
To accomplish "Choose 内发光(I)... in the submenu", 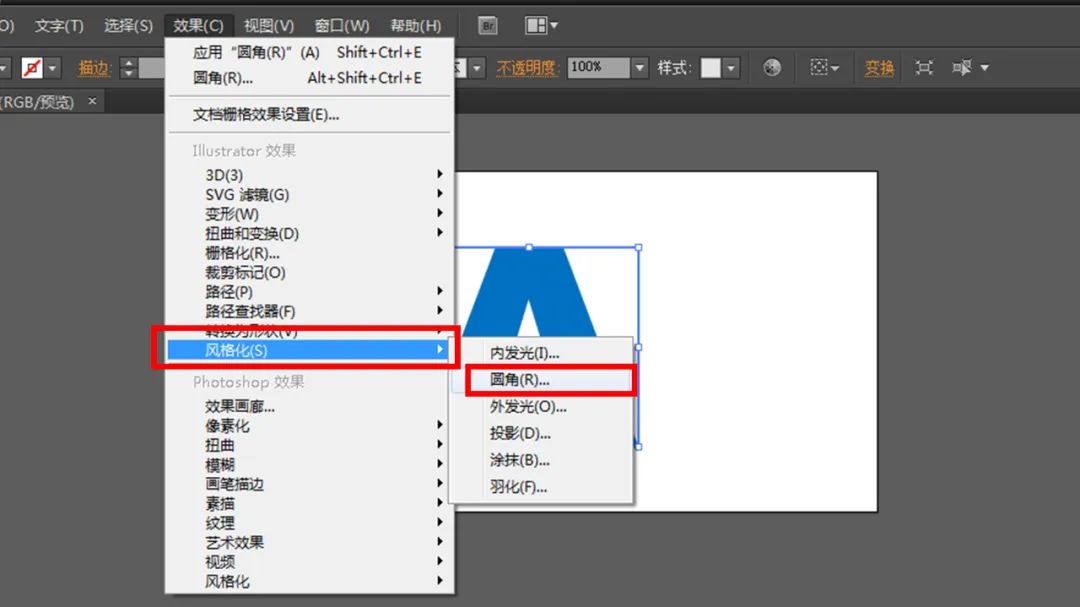I will [541, 353].
